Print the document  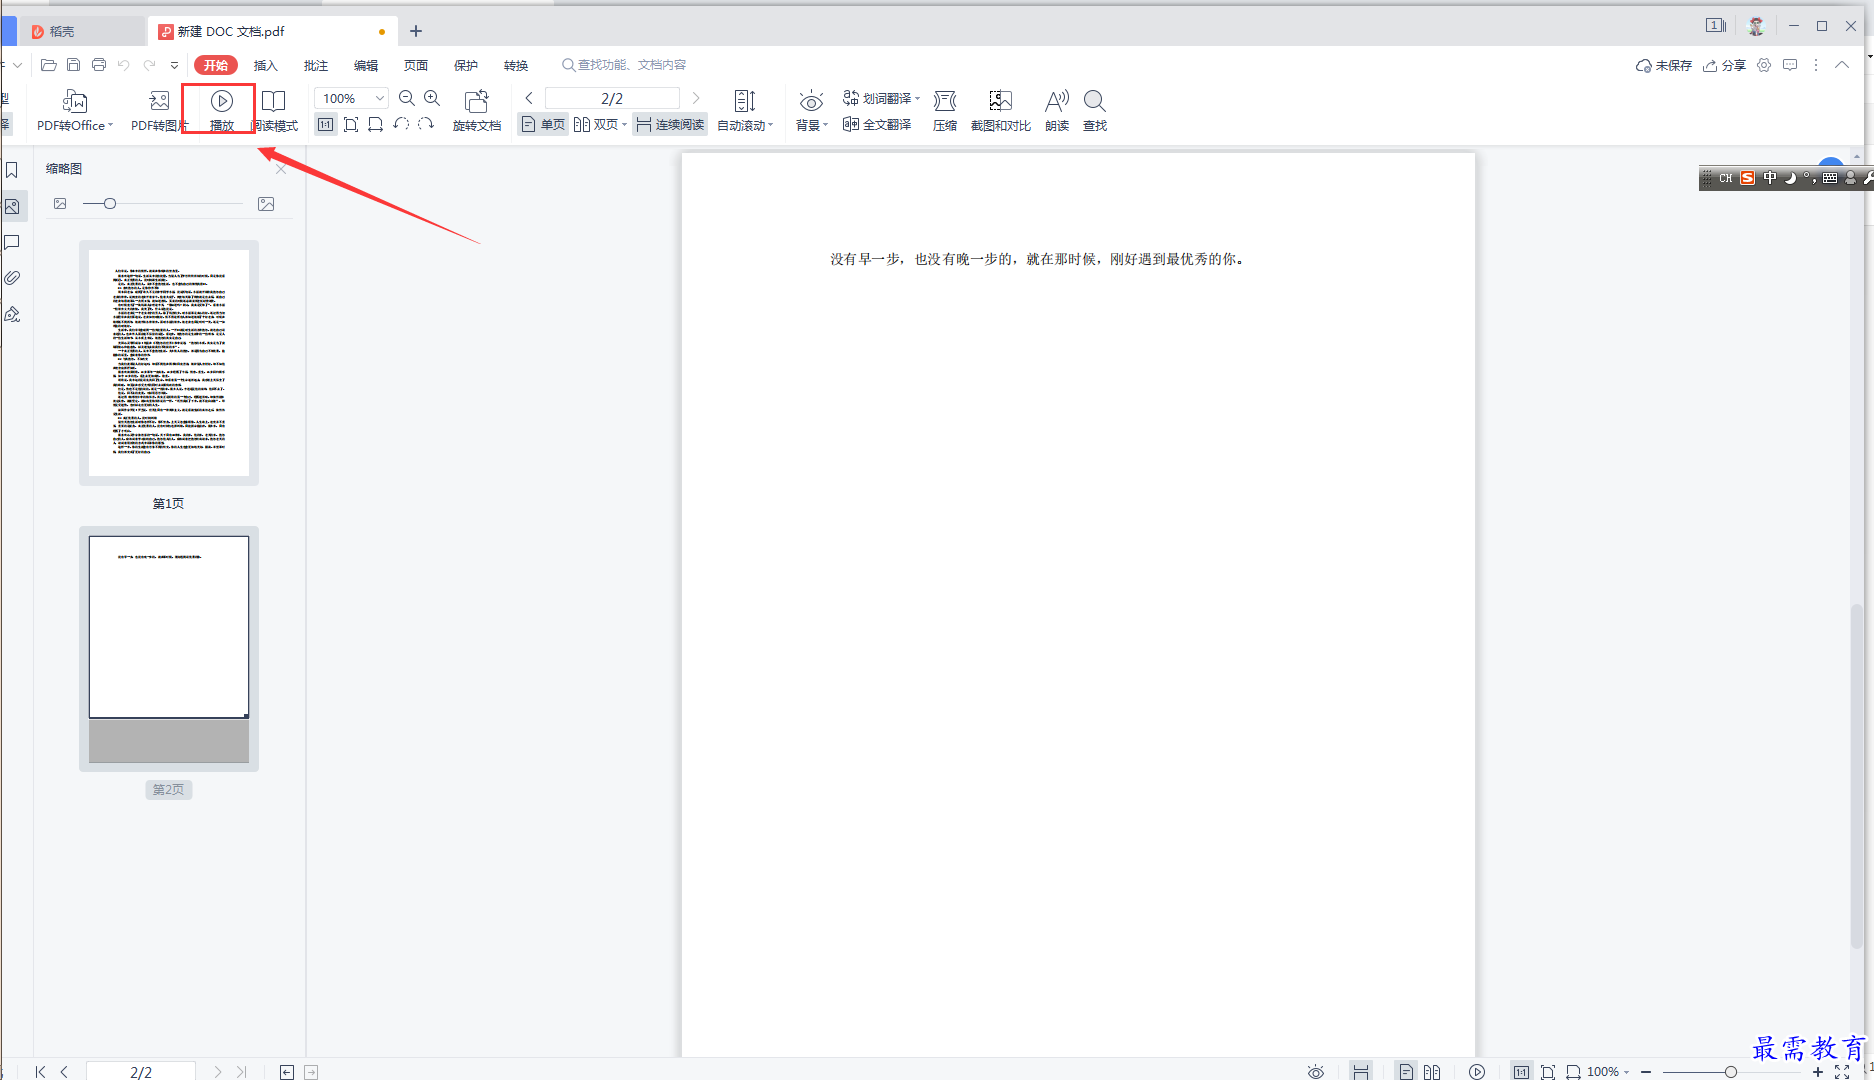pyautogui.click(x=99, y=65)
